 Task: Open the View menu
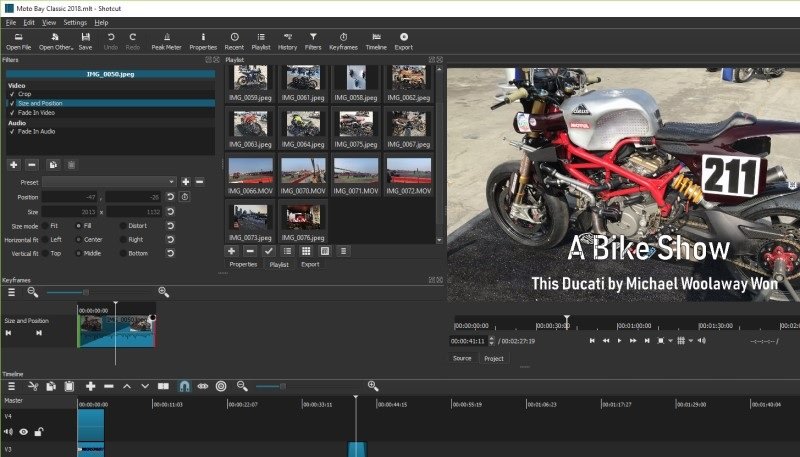click(x=49, y=22)
